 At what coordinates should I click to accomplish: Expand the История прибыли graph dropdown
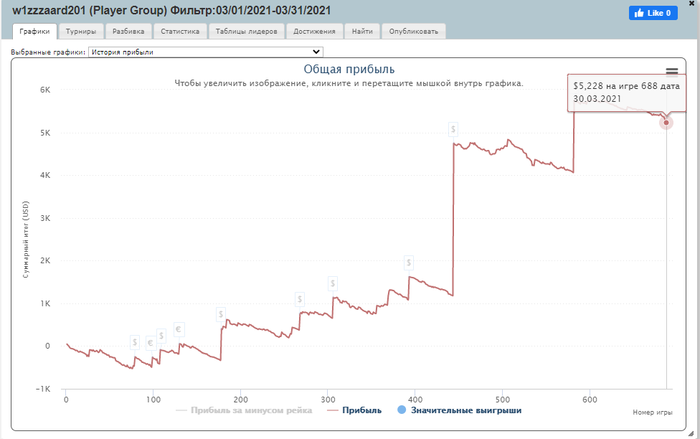206,52
